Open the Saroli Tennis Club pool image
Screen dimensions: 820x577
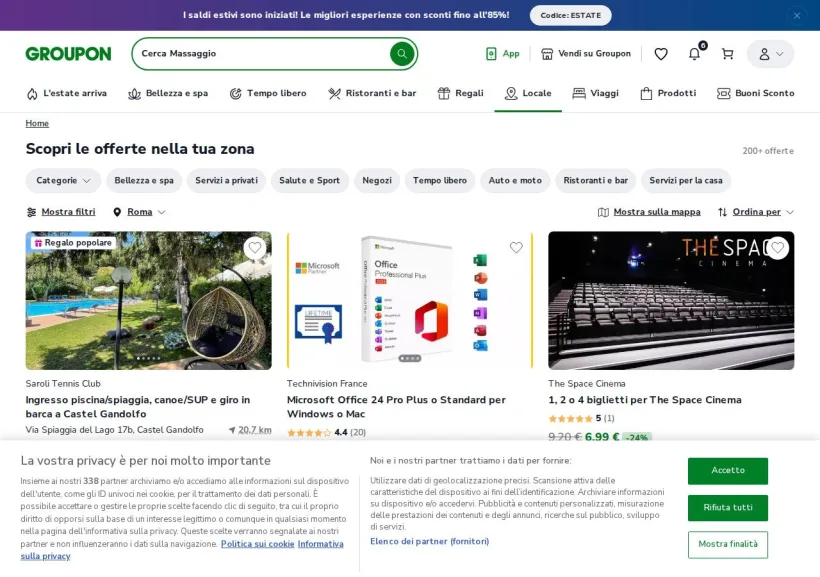[x=149, y=301]
